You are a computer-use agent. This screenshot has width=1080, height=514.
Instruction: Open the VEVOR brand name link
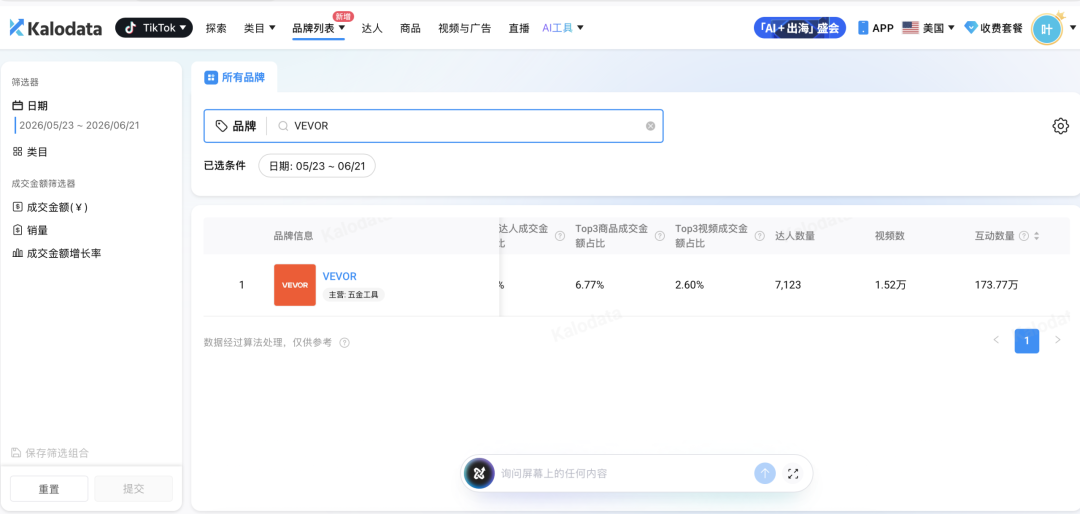coord(340,276)
